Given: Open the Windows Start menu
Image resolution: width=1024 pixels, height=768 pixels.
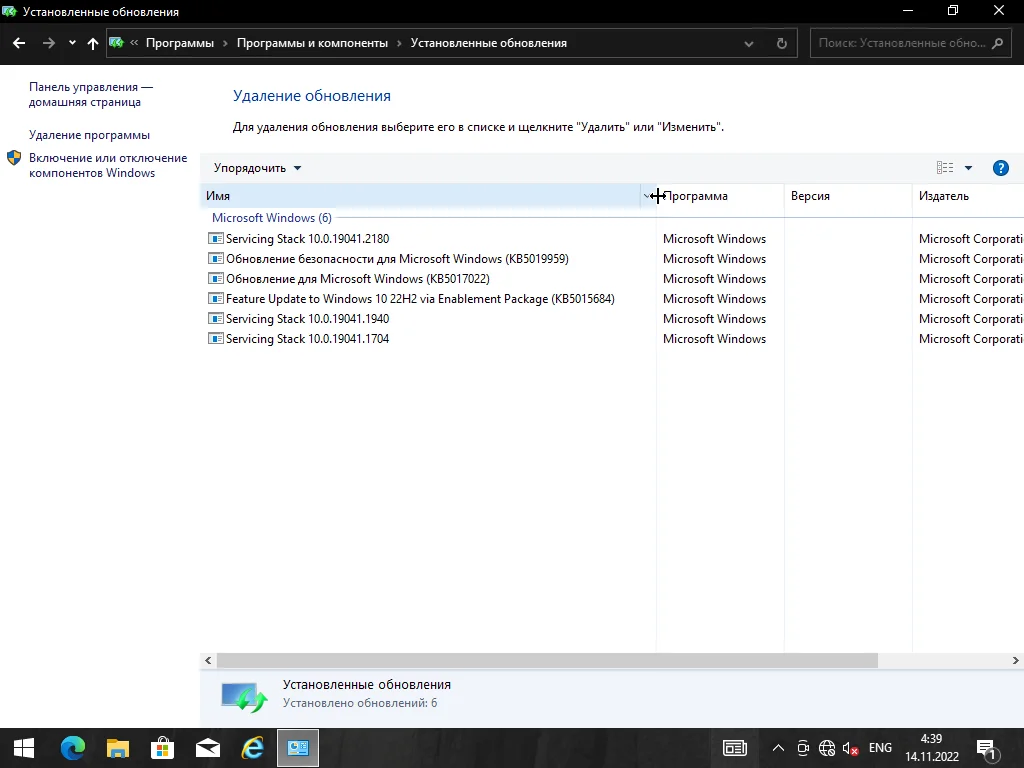Looking at the screenshot, I should pyautogui.click(x=24, y=748).
